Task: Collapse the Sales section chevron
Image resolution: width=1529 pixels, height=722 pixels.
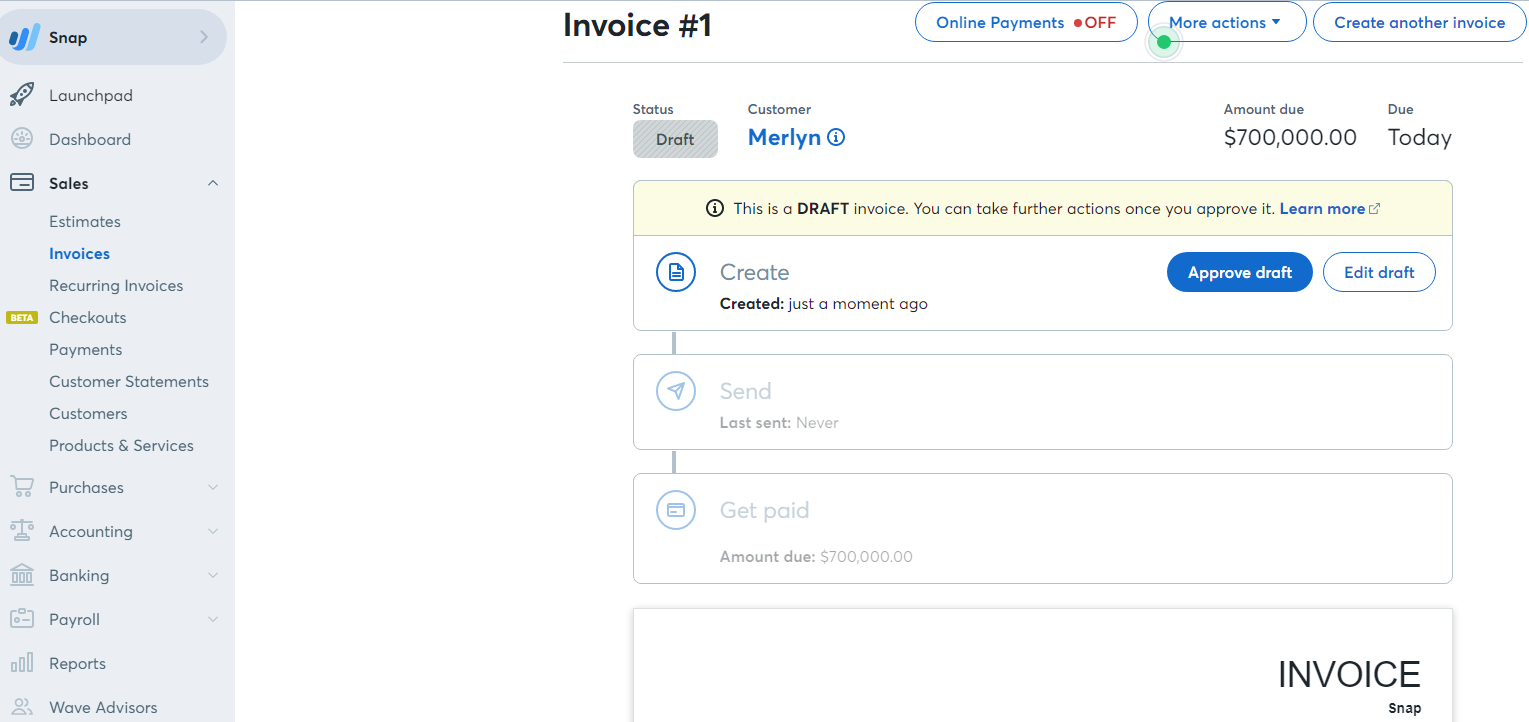Action: pyautogui.click(x=212, y=183)
